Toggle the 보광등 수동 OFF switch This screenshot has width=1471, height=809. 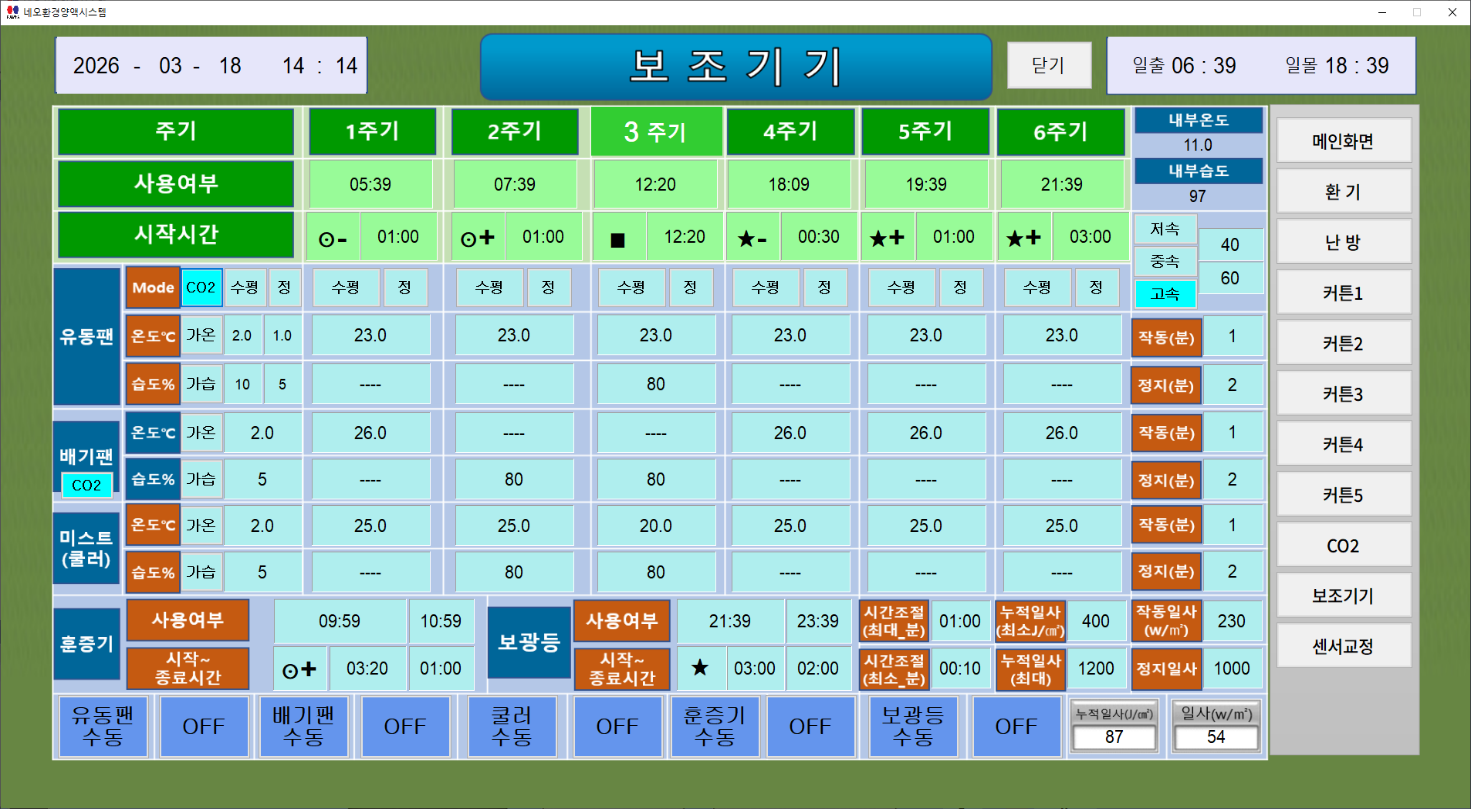coord(1016,727)
